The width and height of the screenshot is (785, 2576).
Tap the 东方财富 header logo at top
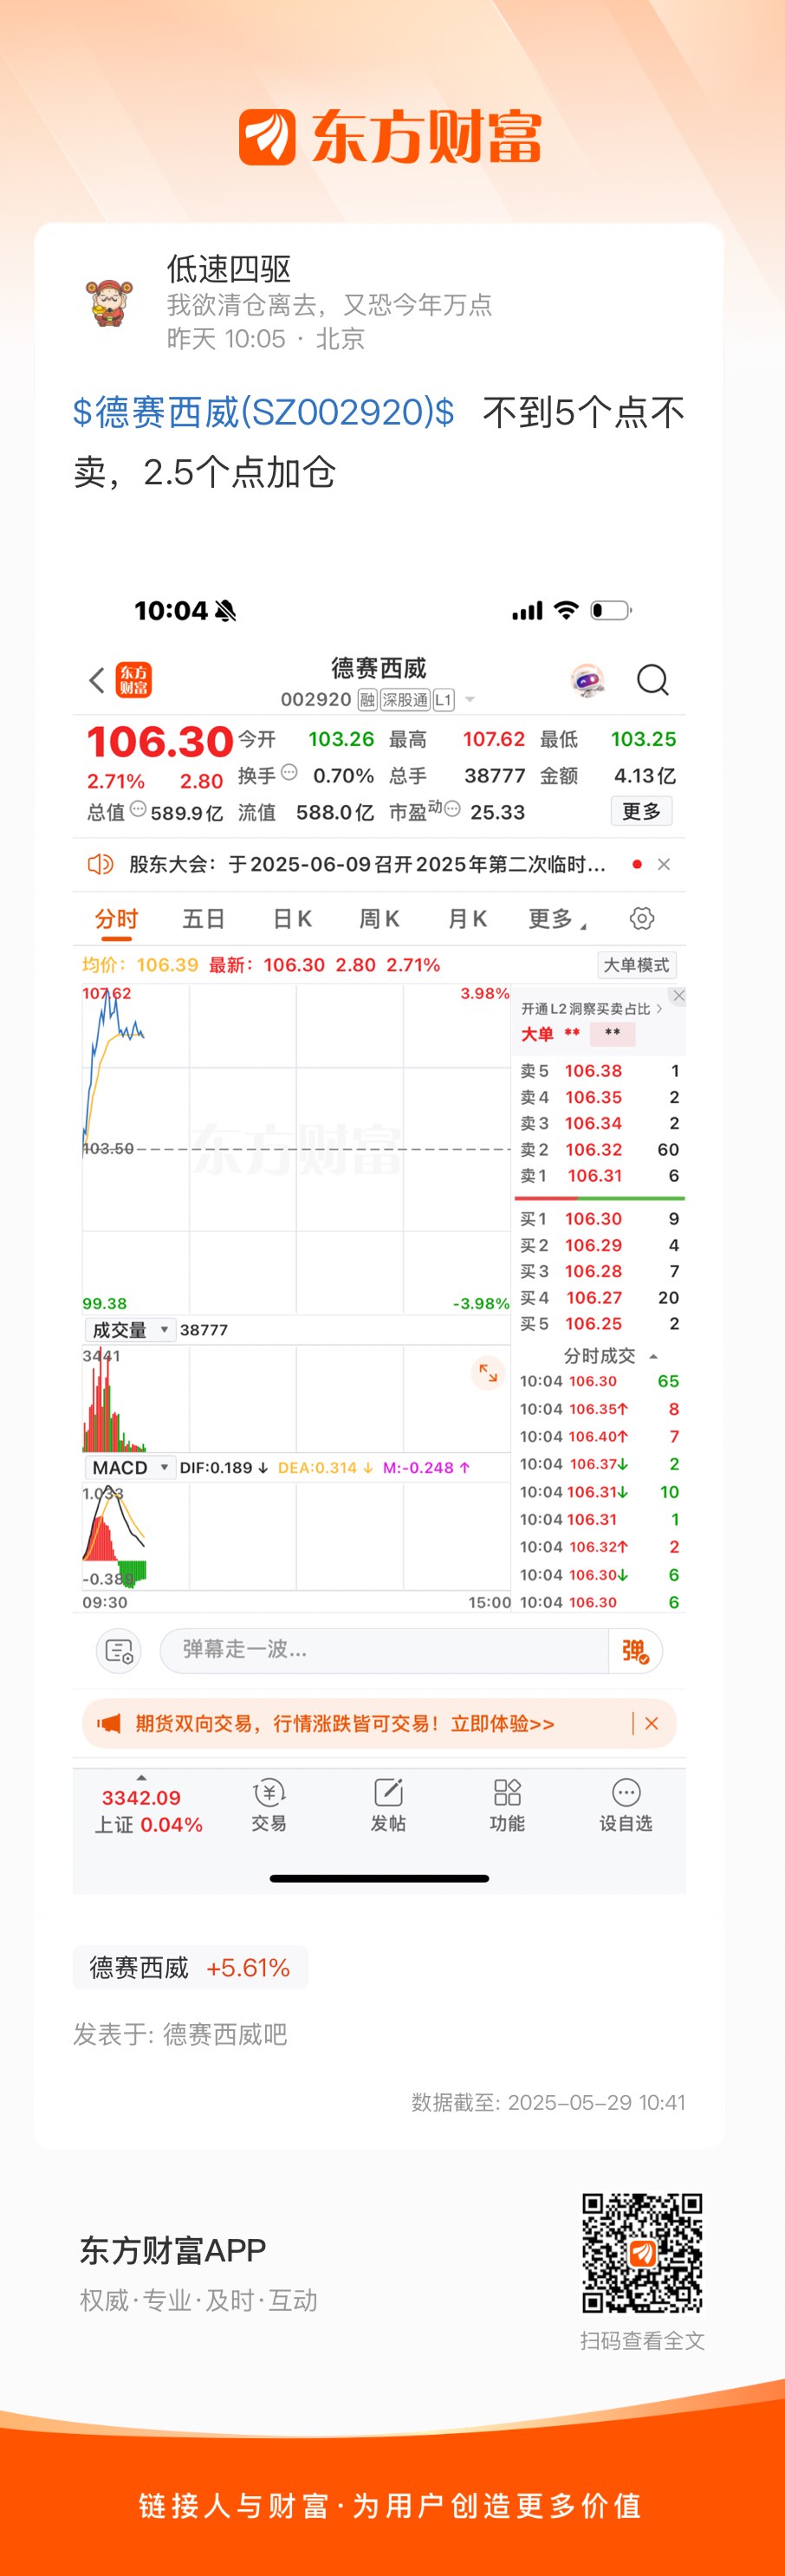coord(390,137)
